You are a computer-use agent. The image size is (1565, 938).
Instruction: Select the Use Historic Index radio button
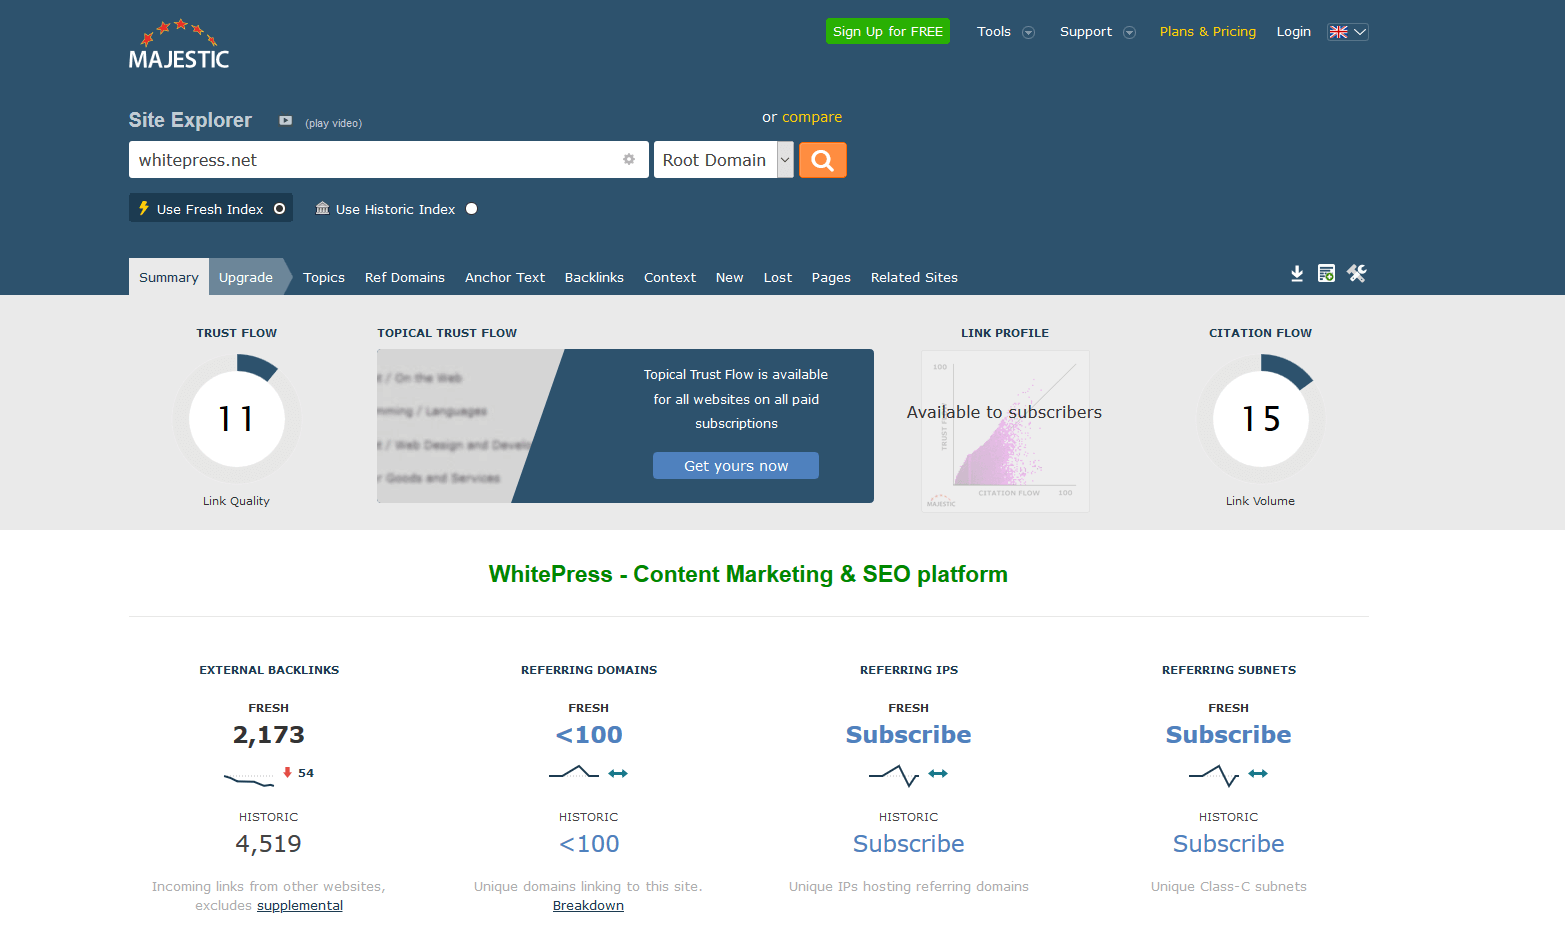(472, 209)
